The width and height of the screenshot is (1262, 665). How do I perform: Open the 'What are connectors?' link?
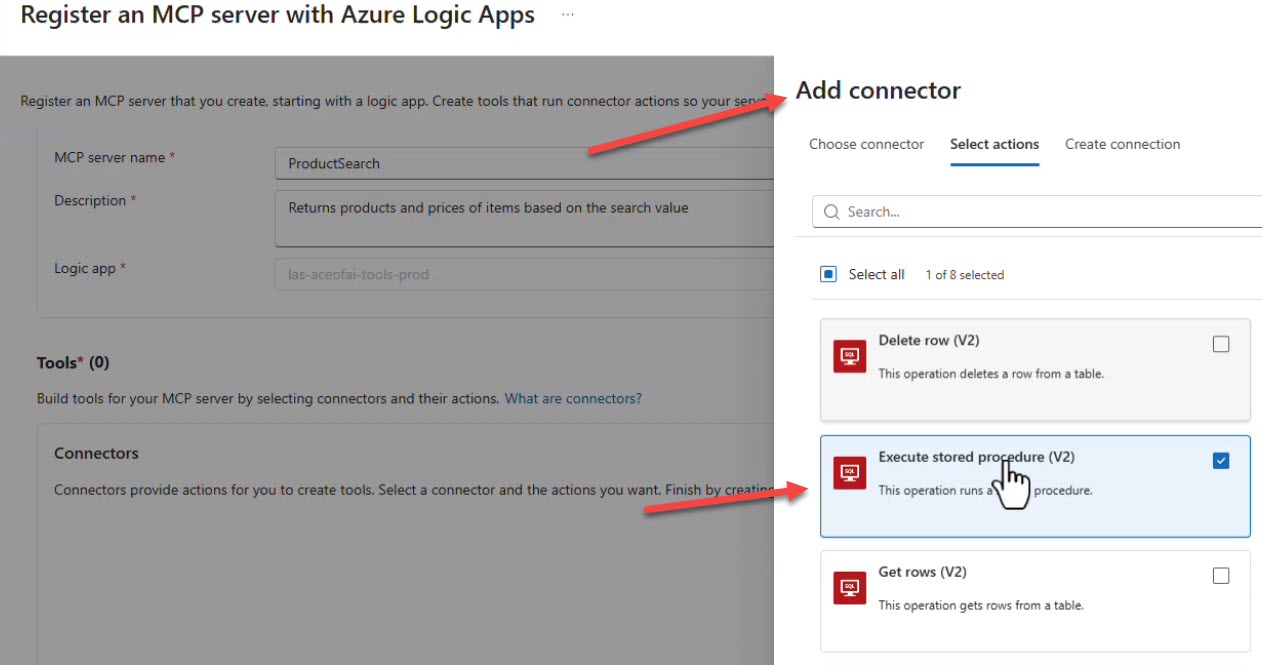[573, 398]
